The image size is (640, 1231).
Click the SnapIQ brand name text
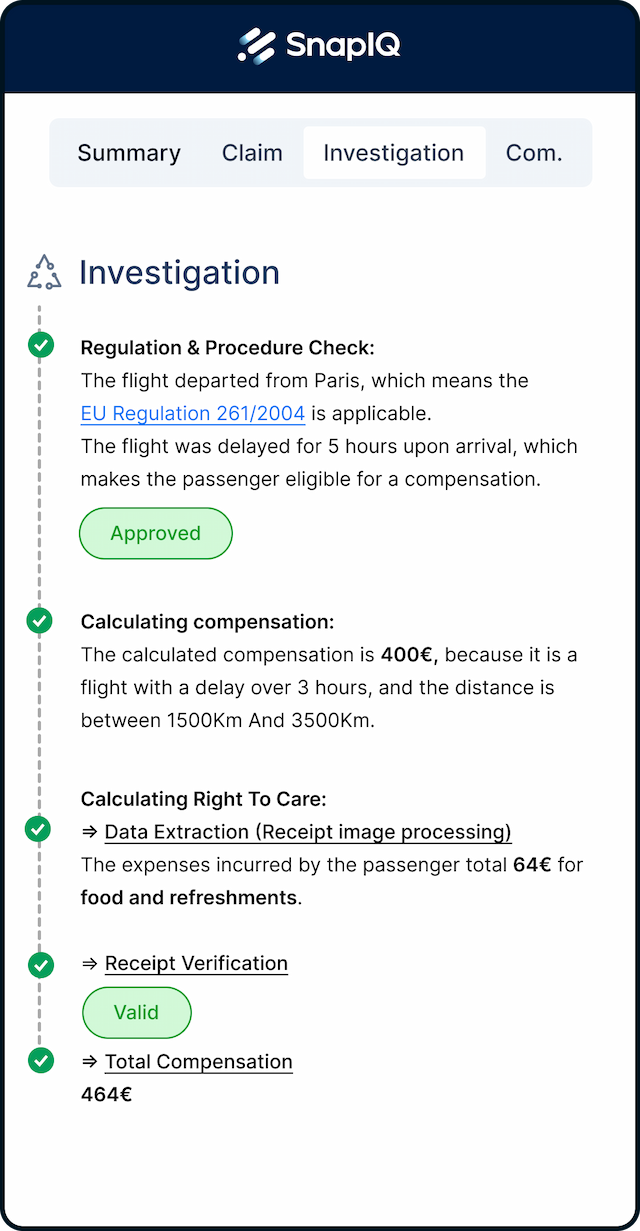[343, 45]
